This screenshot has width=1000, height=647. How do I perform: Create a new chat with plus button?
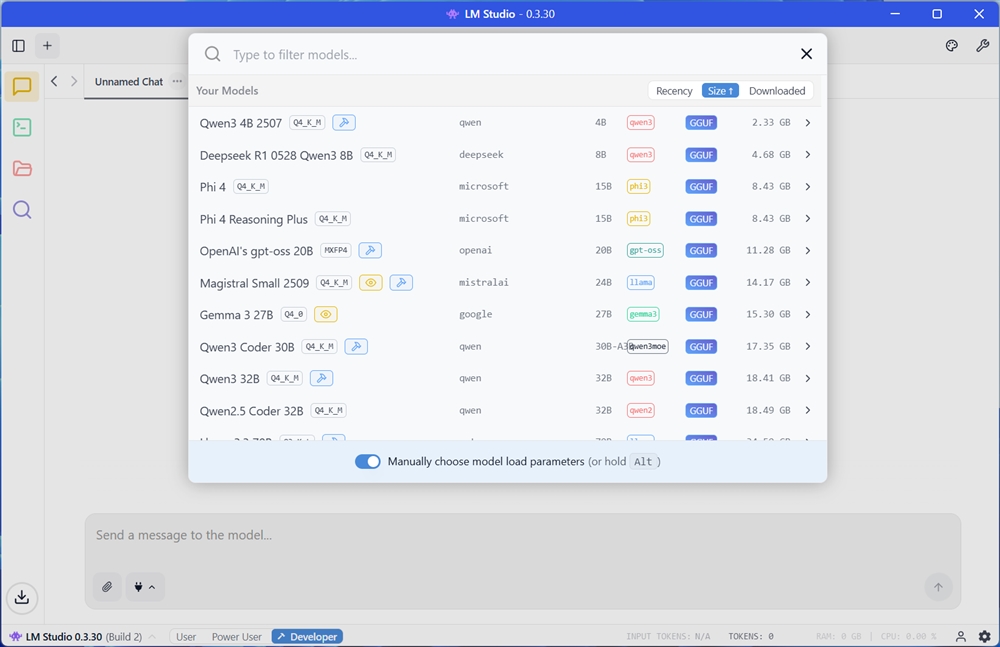coord(47,45)
